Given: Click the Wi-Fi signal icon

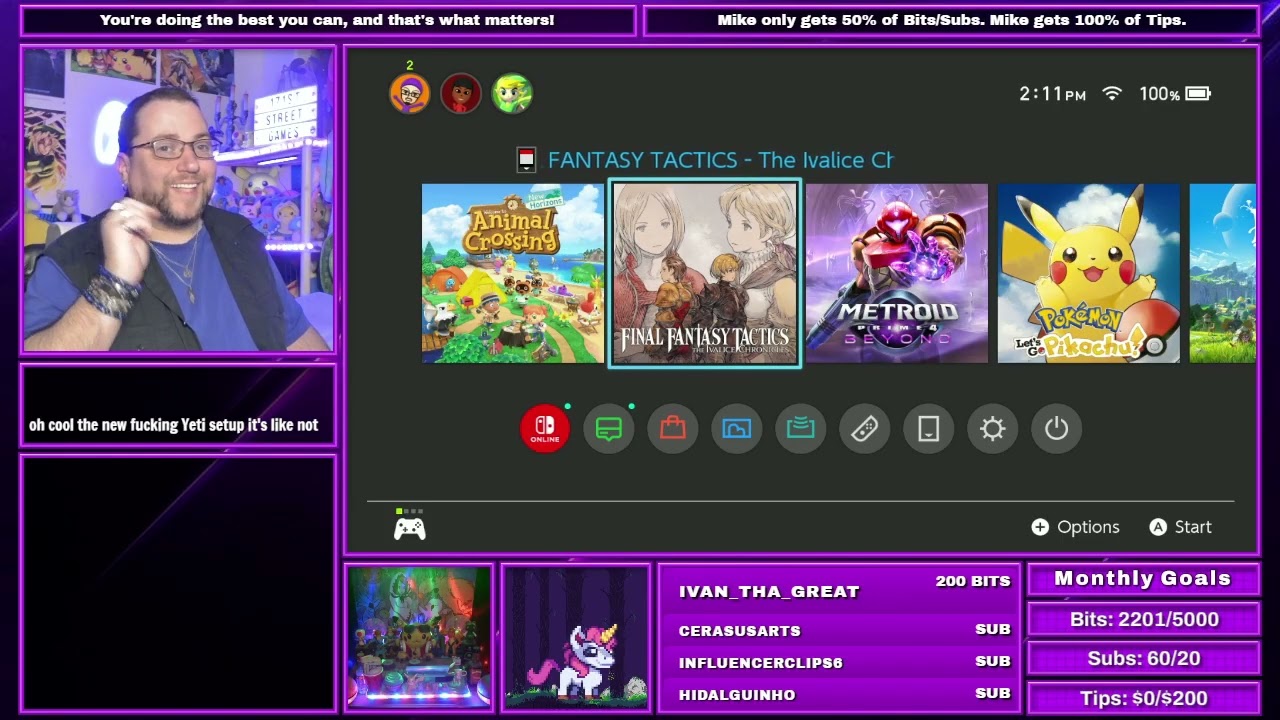Looking at the screenshot, I should 1112,93.
